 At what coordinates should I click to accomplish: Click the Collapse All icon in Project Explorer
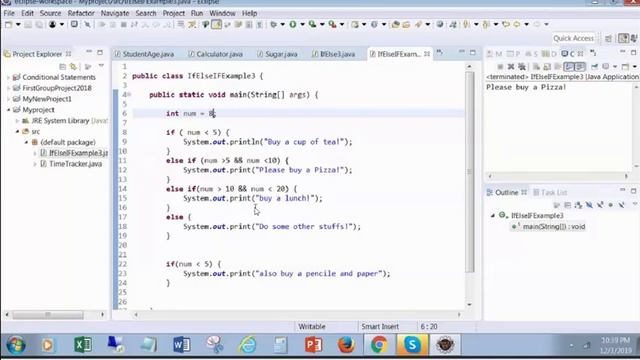pos(62,67)
